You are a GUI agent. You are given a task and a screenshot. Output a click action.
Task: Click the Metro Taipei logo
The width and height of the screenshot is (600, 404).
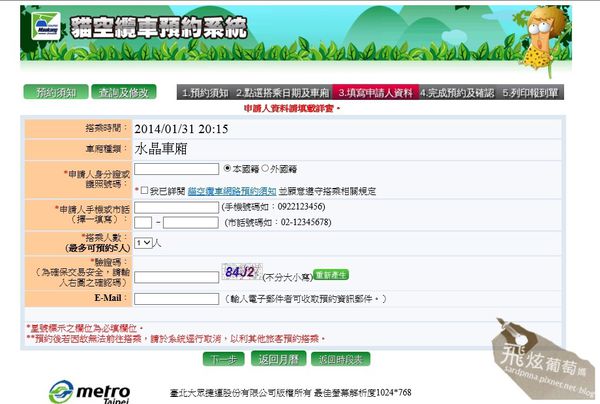coord(89,392)
